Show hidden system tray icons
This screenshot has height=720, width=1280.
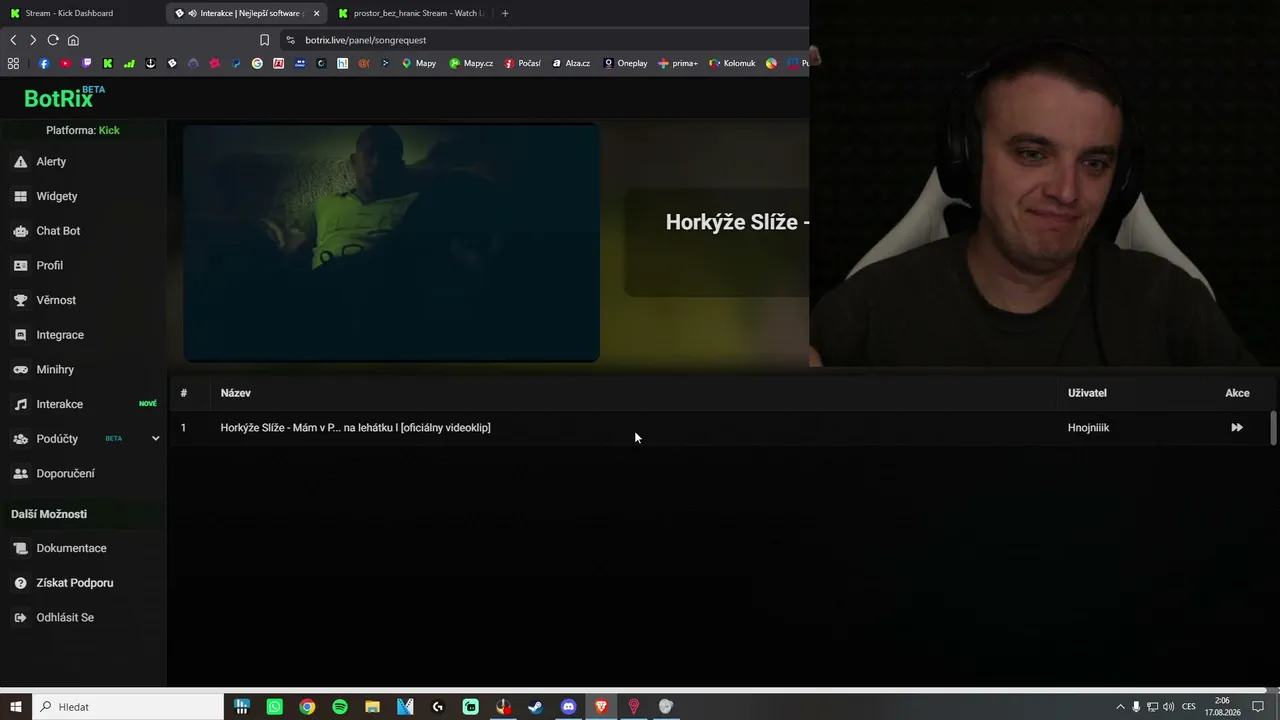point(1120,707)
